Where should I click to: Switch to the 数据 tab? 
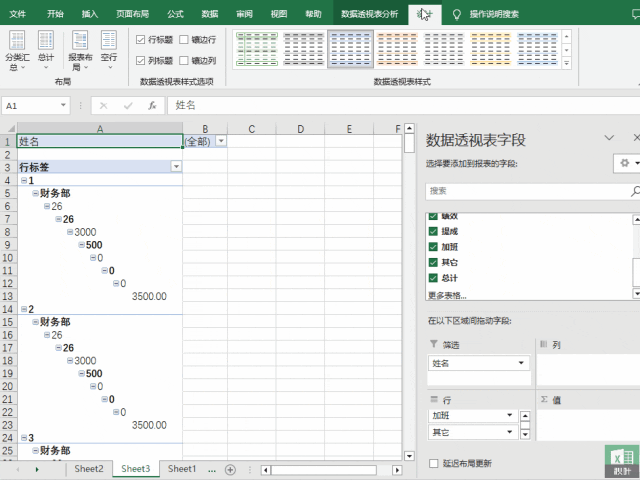(x=210, y=14)
